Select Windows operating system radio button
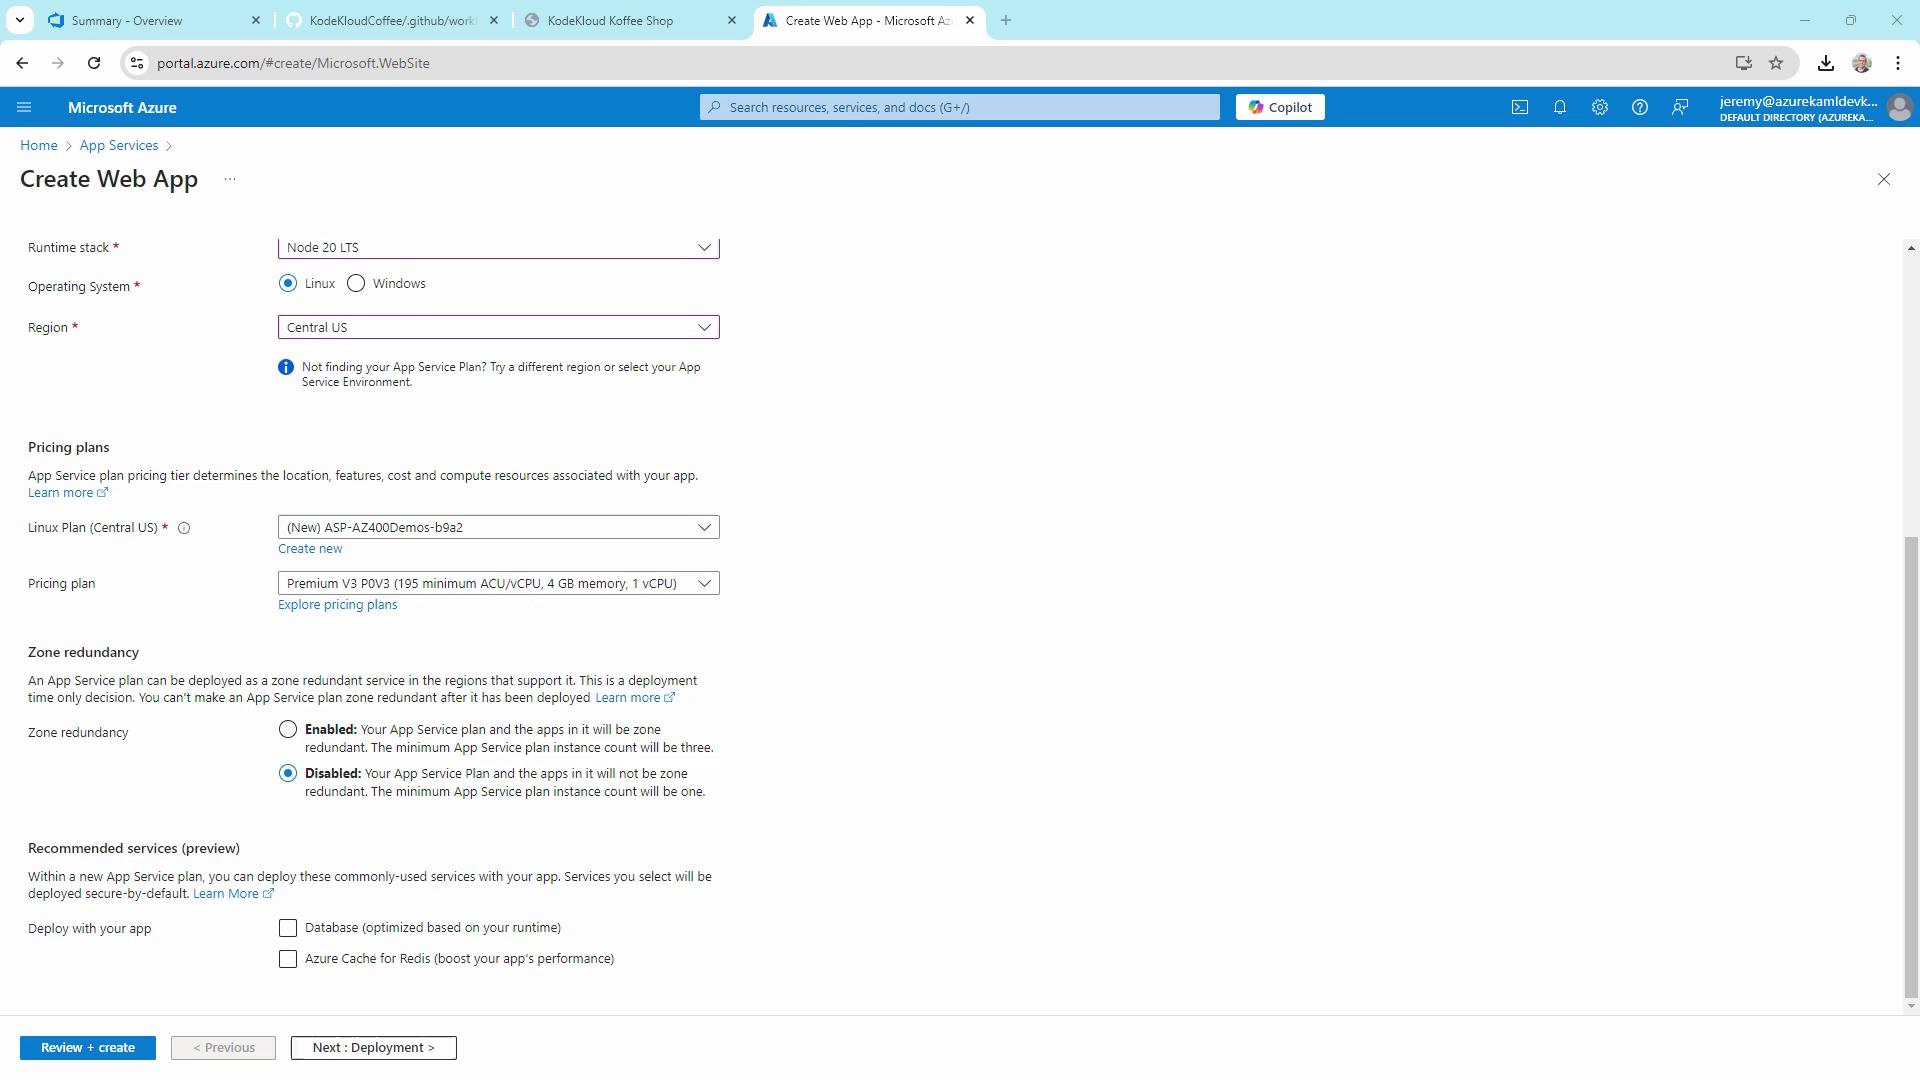The image size is (1920, 1080). click(356, 284)
